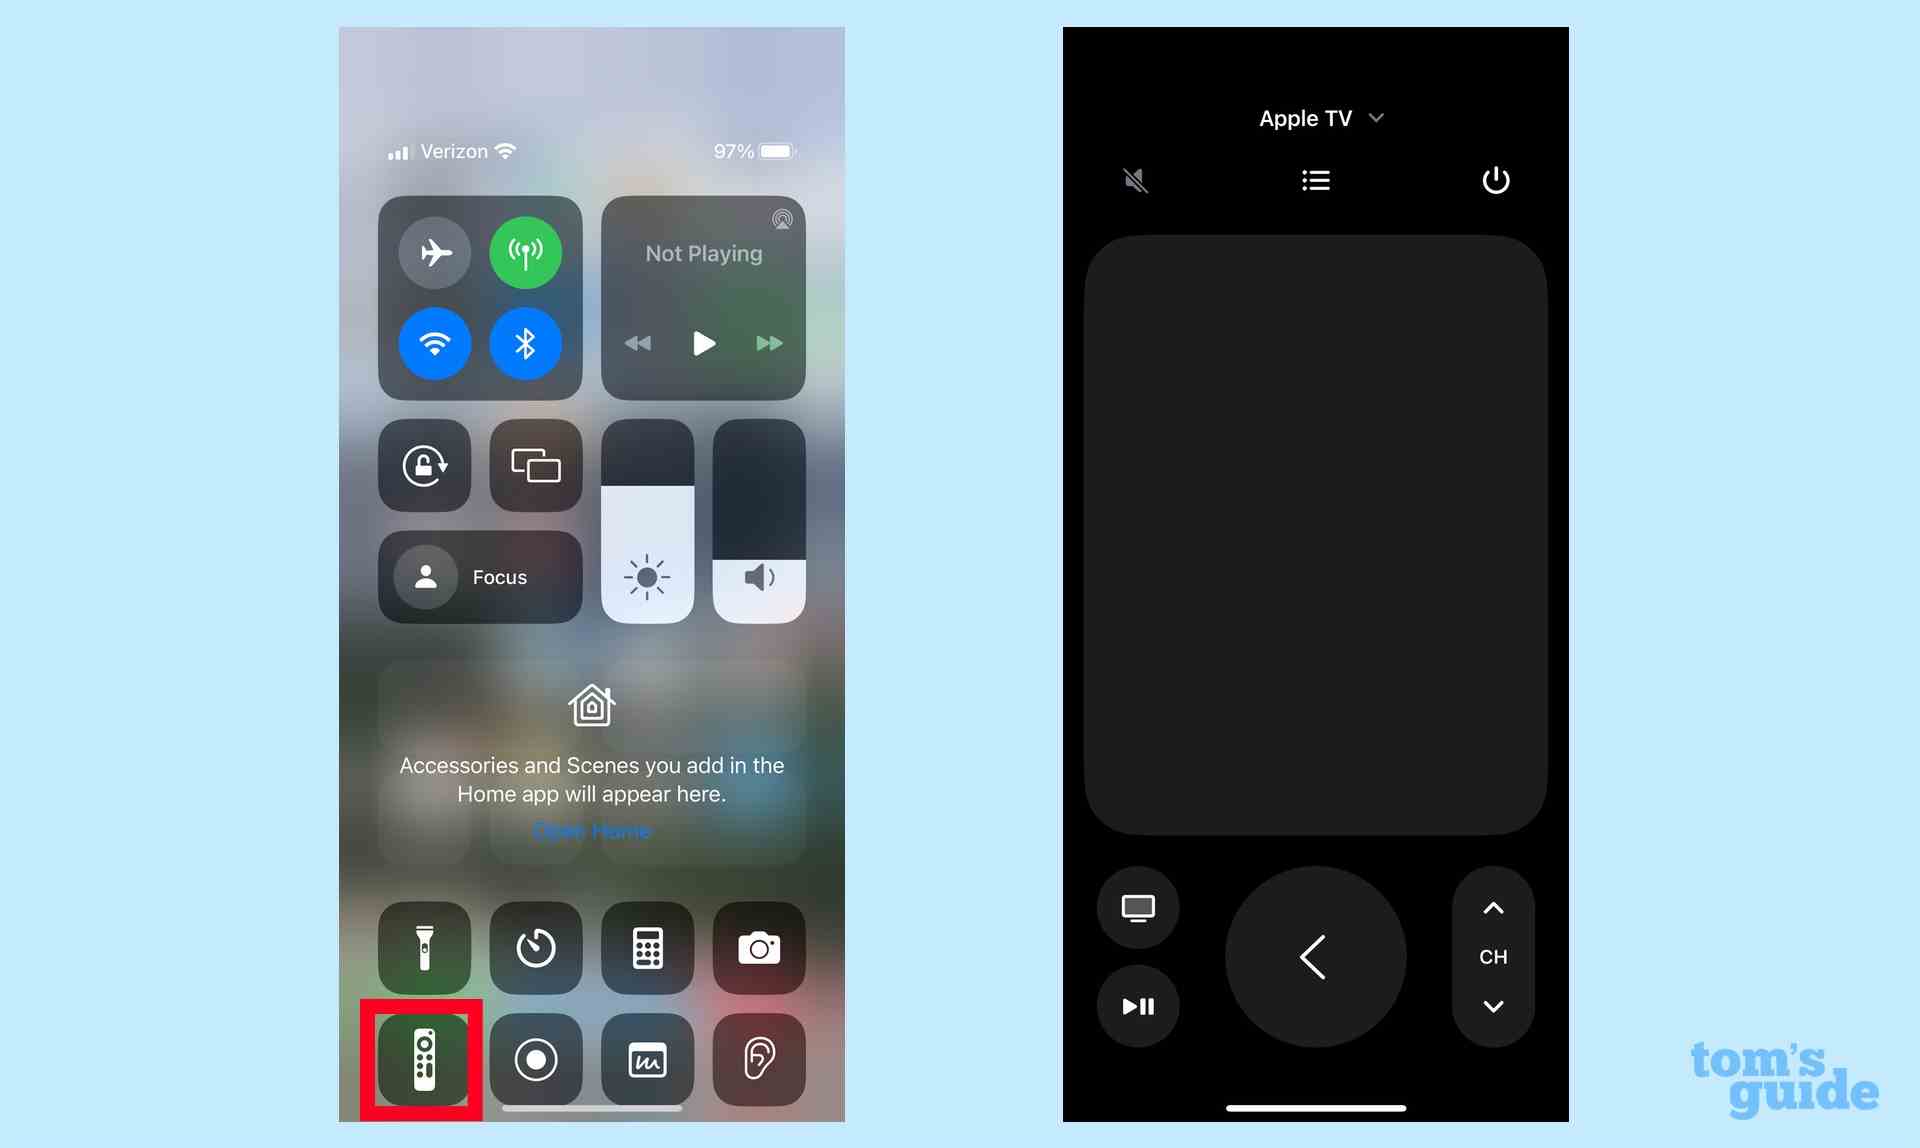This screenshot has height=1148, width=1920.
Task: Press the Apple TV back button
Action: [x=1315, y=957]
